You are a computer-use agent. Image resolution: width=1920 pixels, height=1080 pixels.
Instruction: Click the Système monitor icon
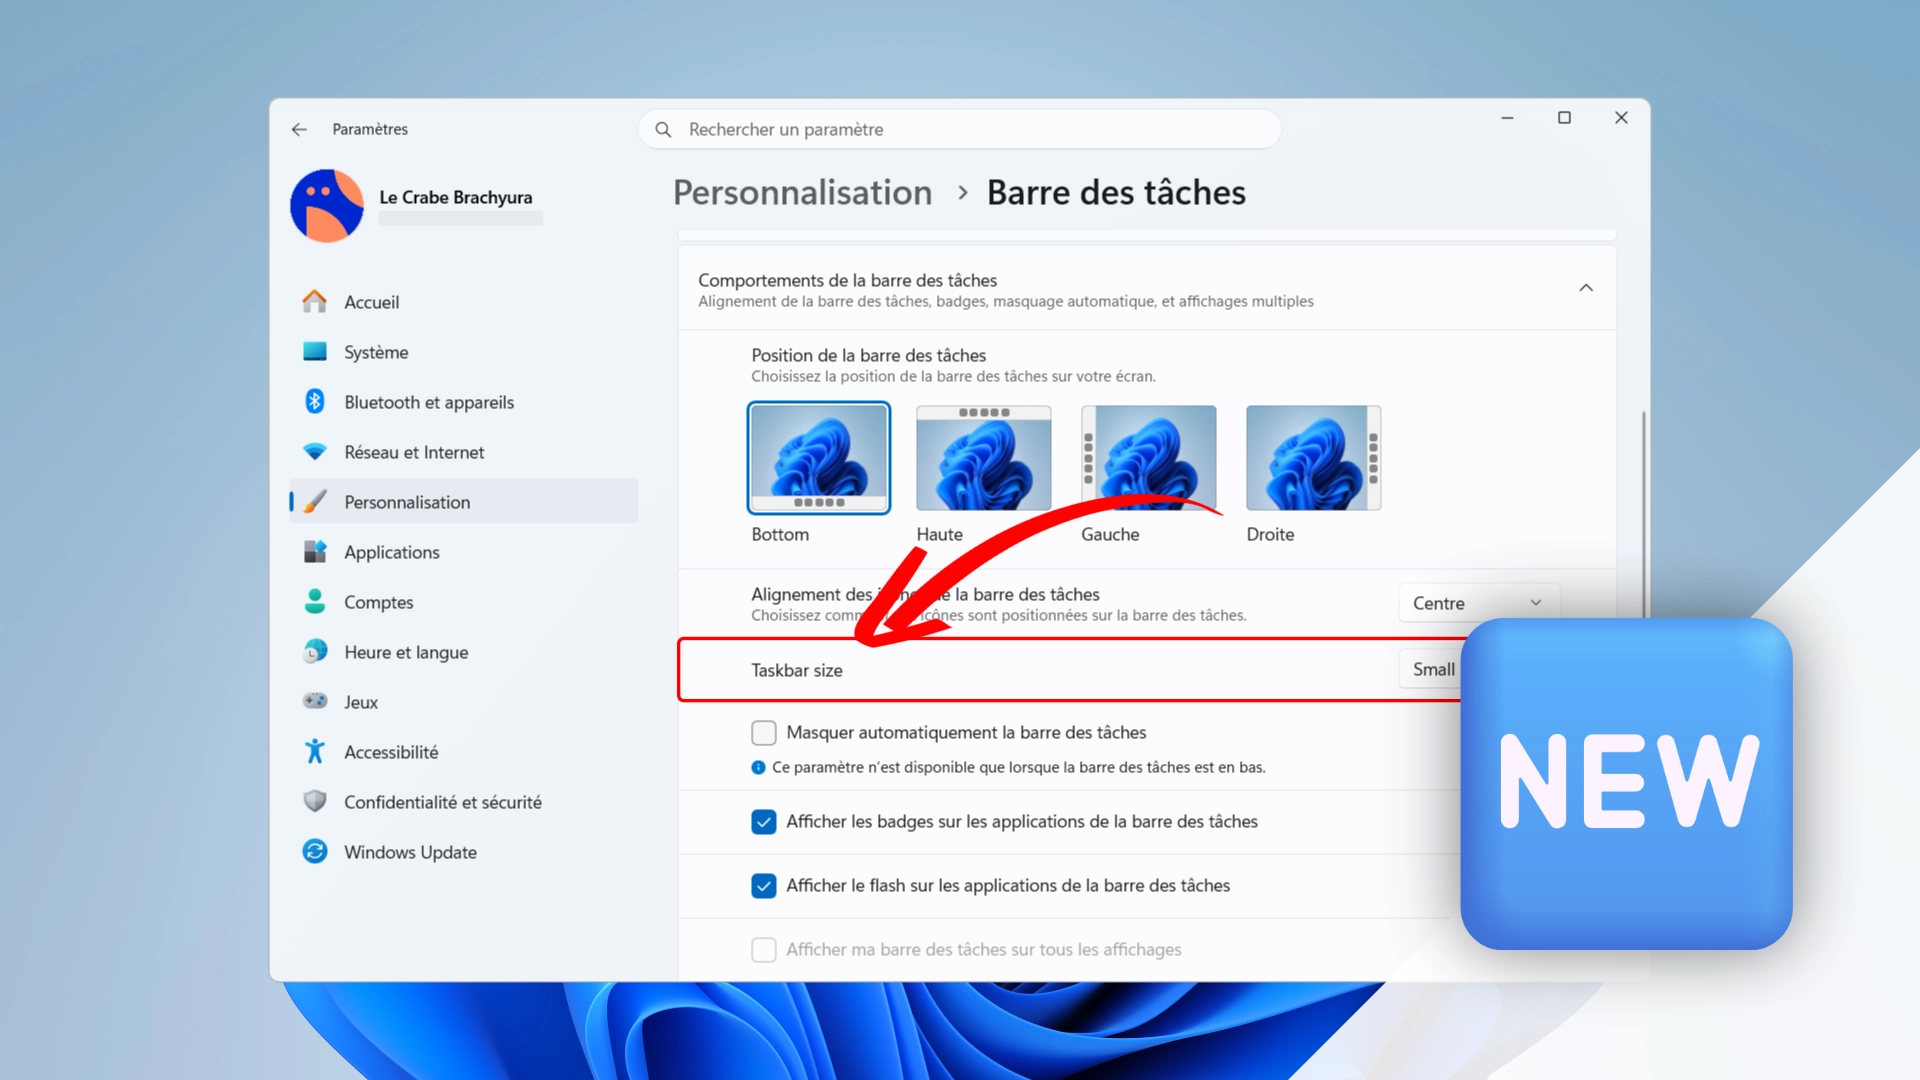315,351
